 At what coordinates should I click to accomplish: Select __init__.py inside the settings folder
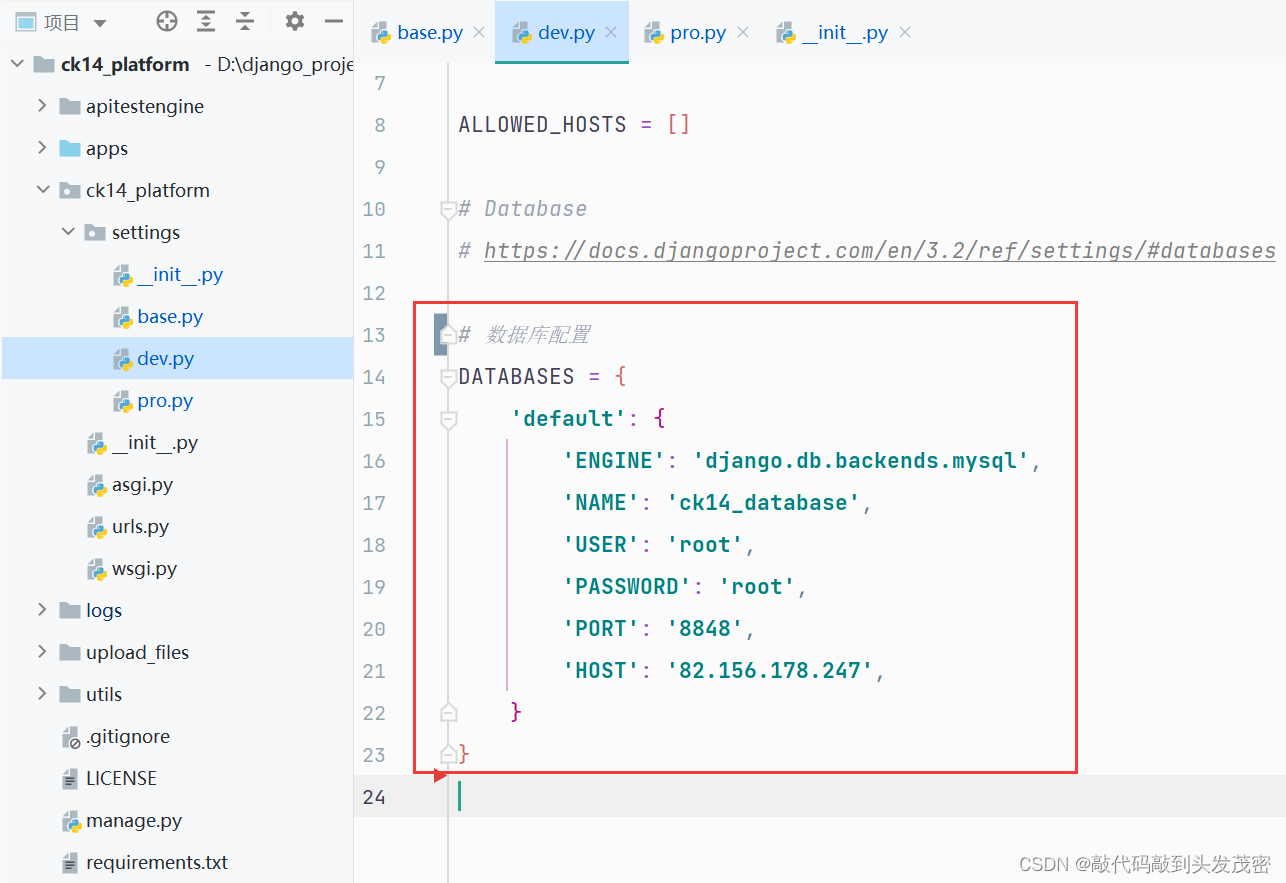coord(180,274)
